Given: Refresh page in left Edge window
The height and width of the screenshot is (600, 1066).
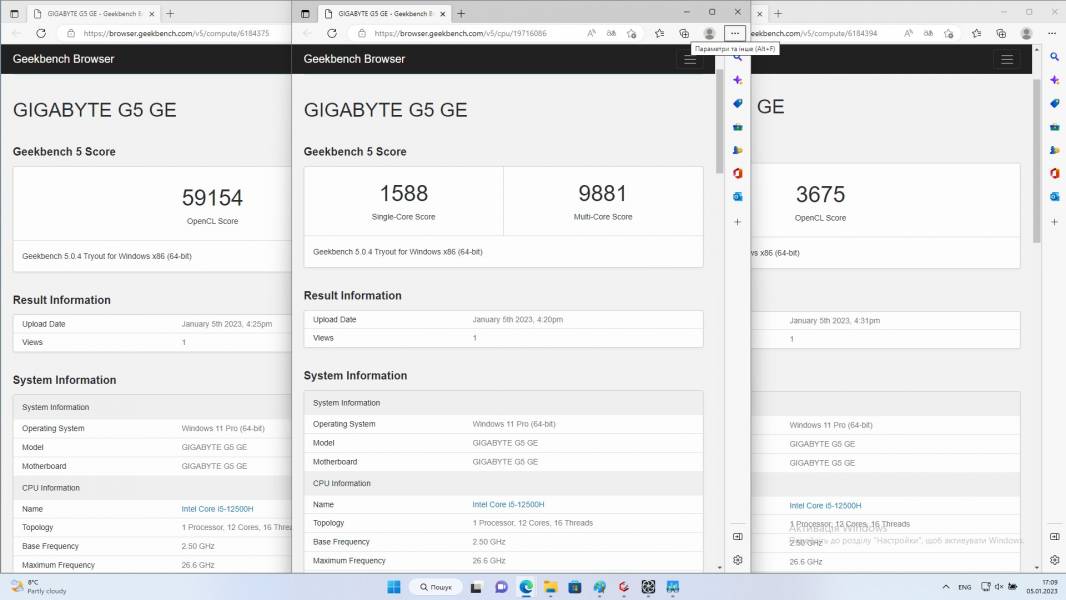Looking at the screenshot, I should coord(41,33).
